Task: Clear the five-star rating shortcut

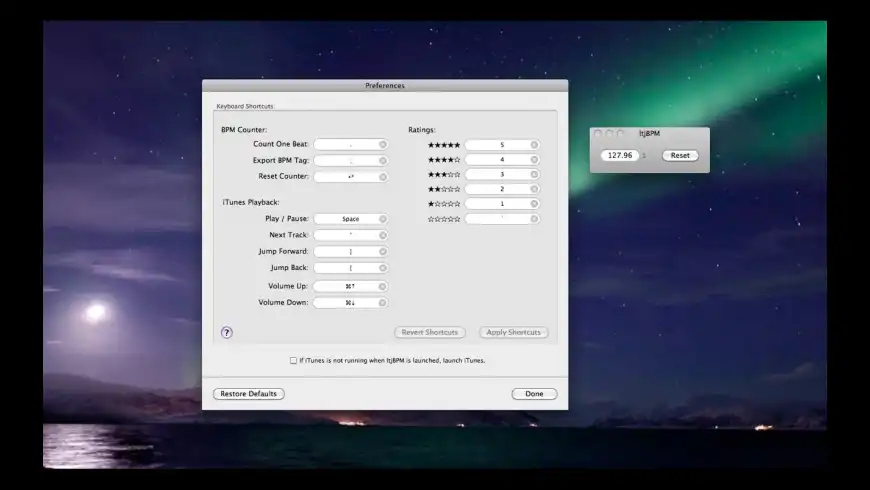Action: [534, 145]
